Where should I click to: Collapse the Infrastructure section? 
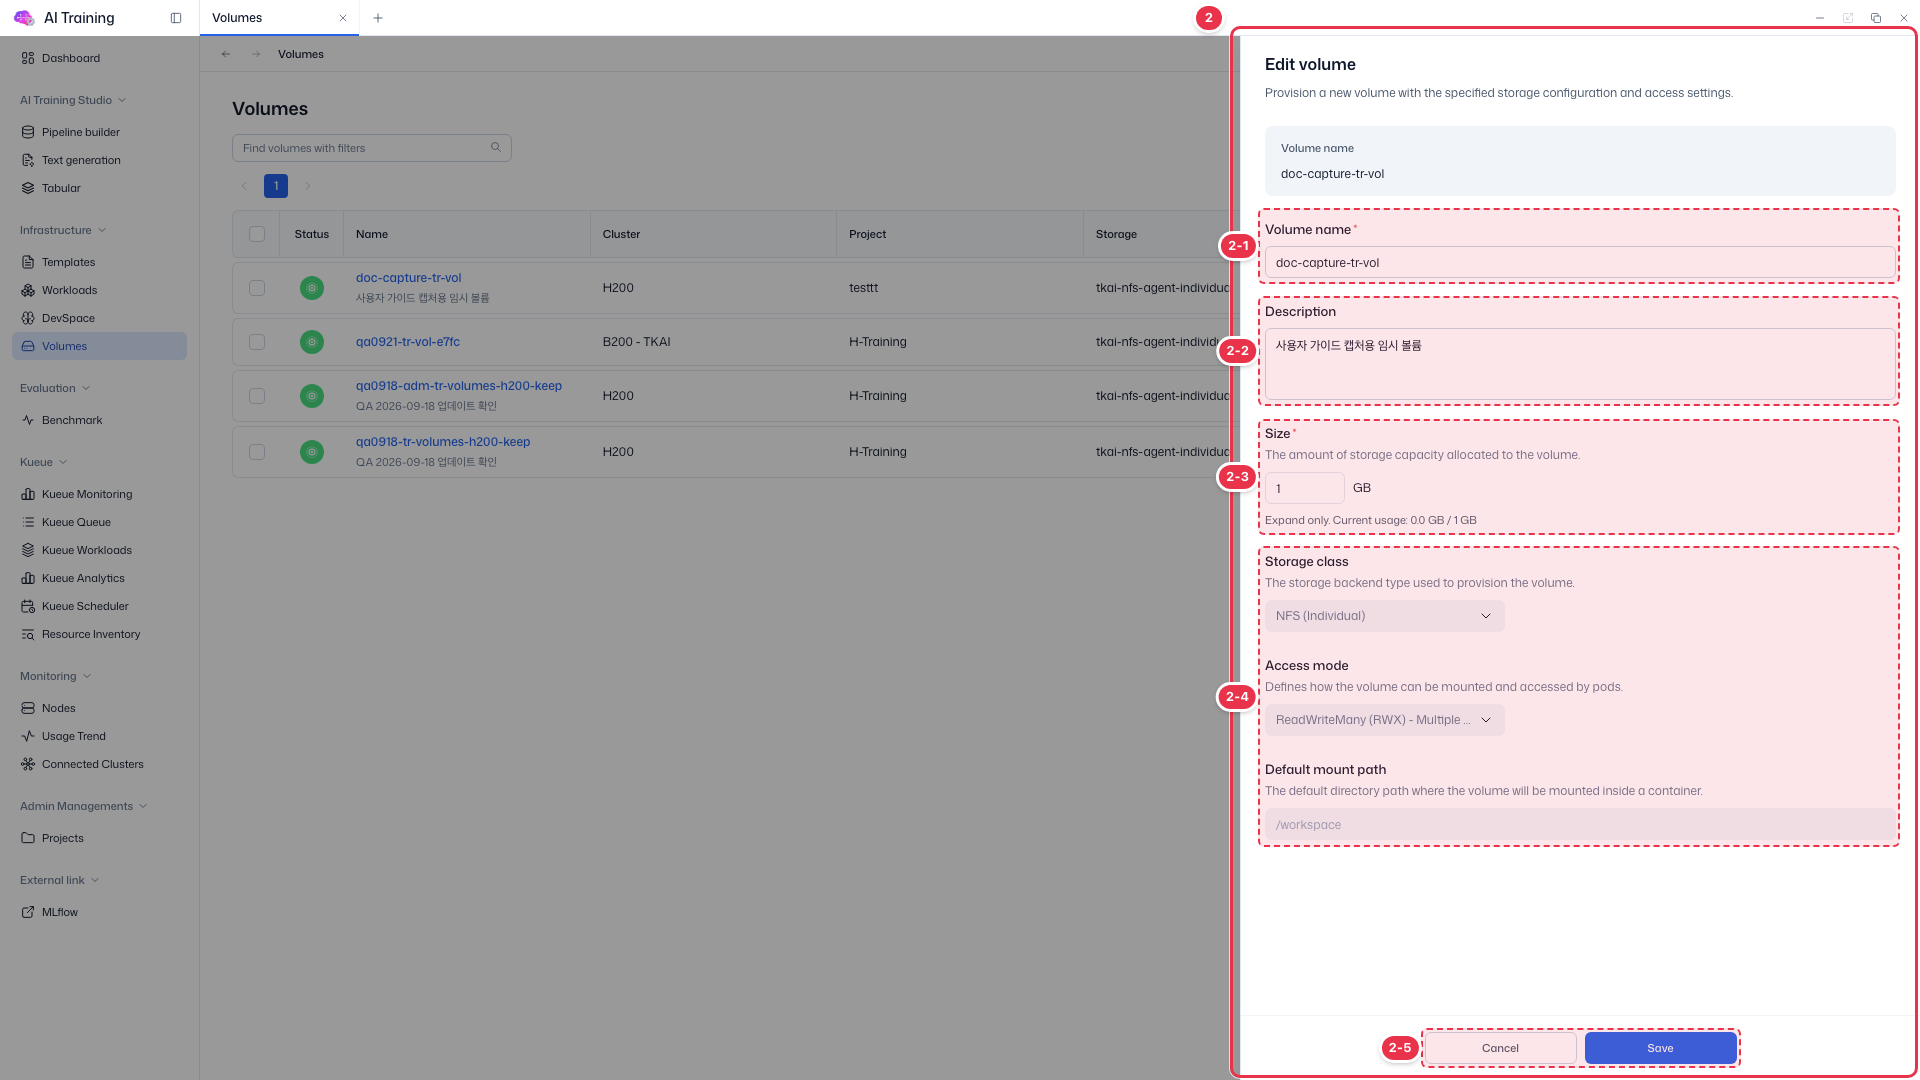tap(63, 230)
